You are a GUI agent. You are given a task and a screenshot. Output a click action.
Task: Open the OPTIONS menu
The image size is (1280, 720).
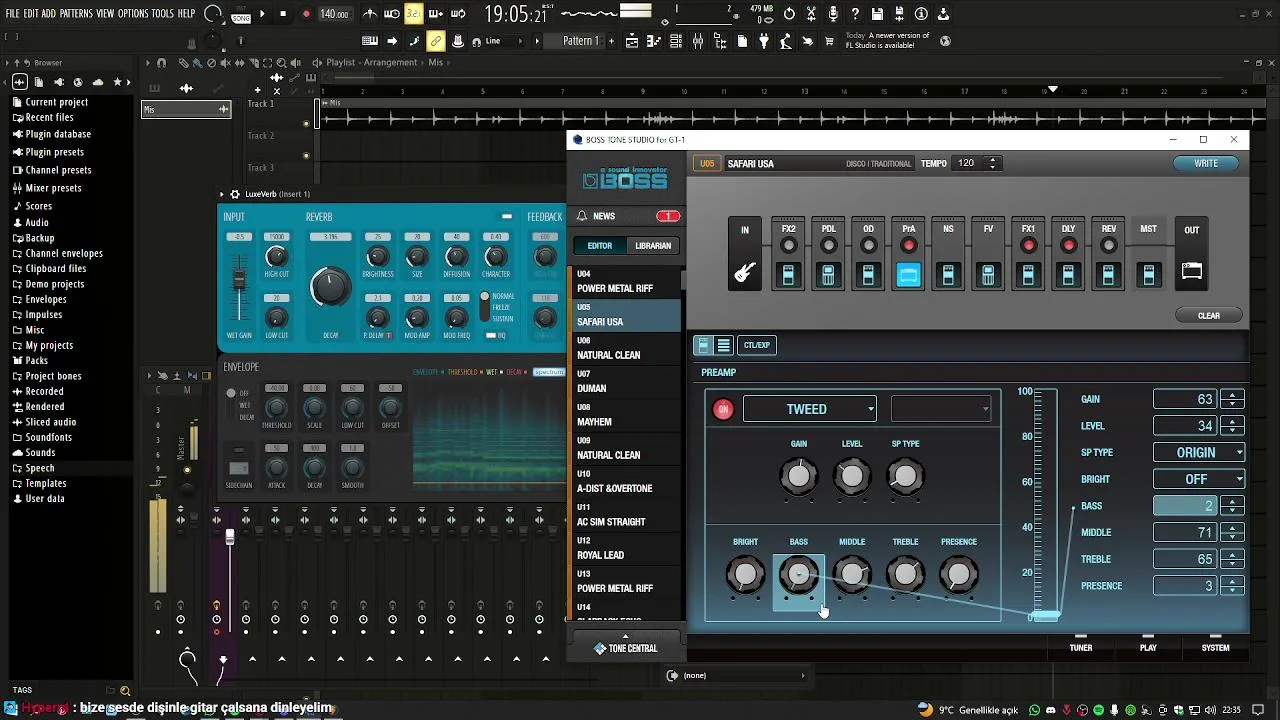[x=133, y=14]
